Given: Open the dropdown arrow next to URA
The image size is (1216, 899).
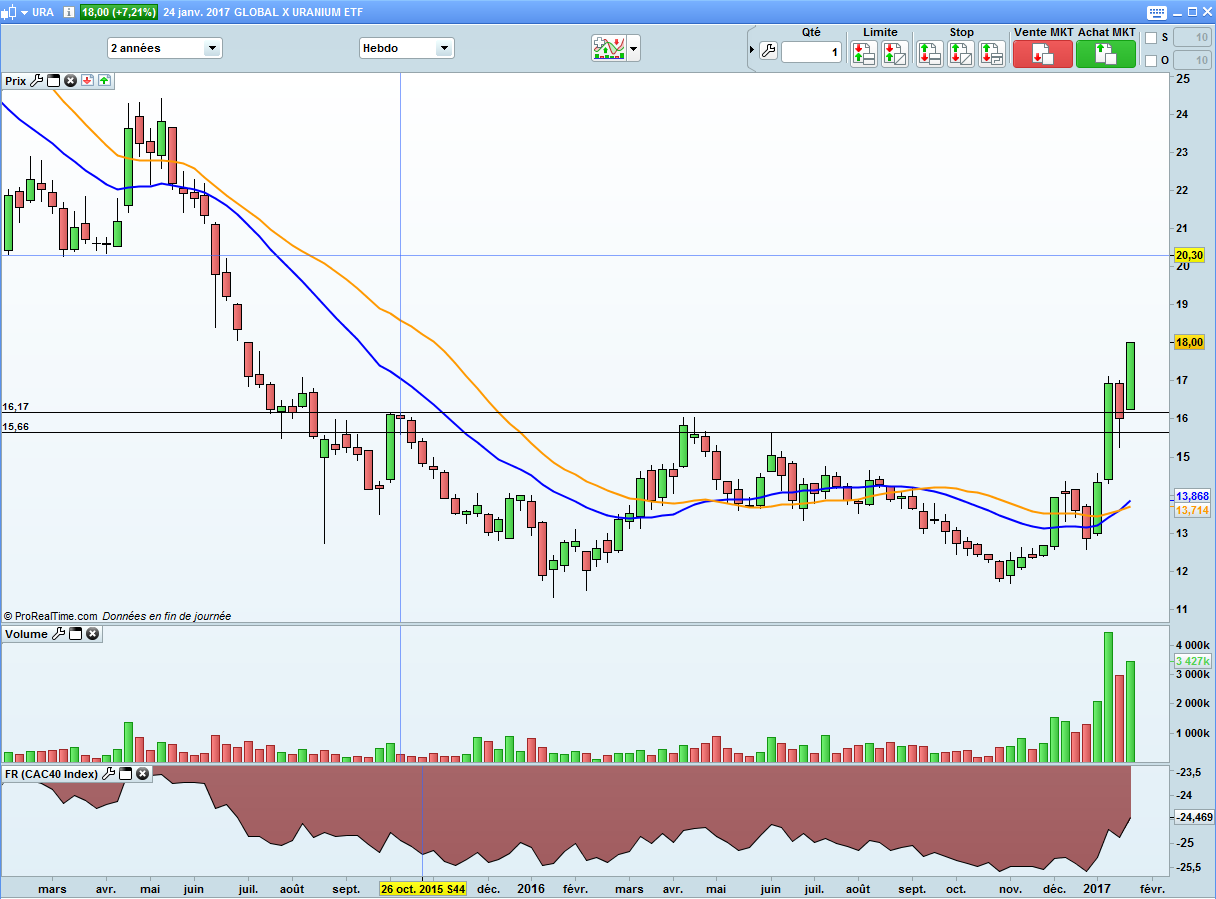Looking at the screenshot, I should [24, 11].
